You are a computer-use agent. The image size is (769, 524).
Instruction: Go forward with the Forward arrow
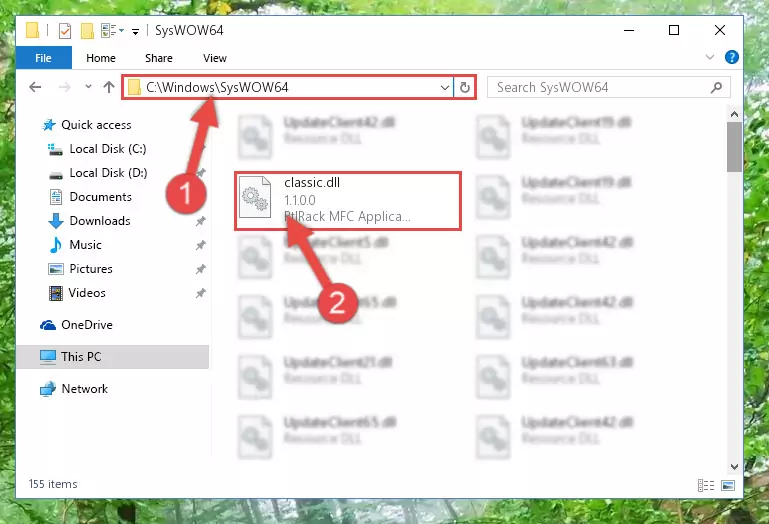[x=64, y=87]
